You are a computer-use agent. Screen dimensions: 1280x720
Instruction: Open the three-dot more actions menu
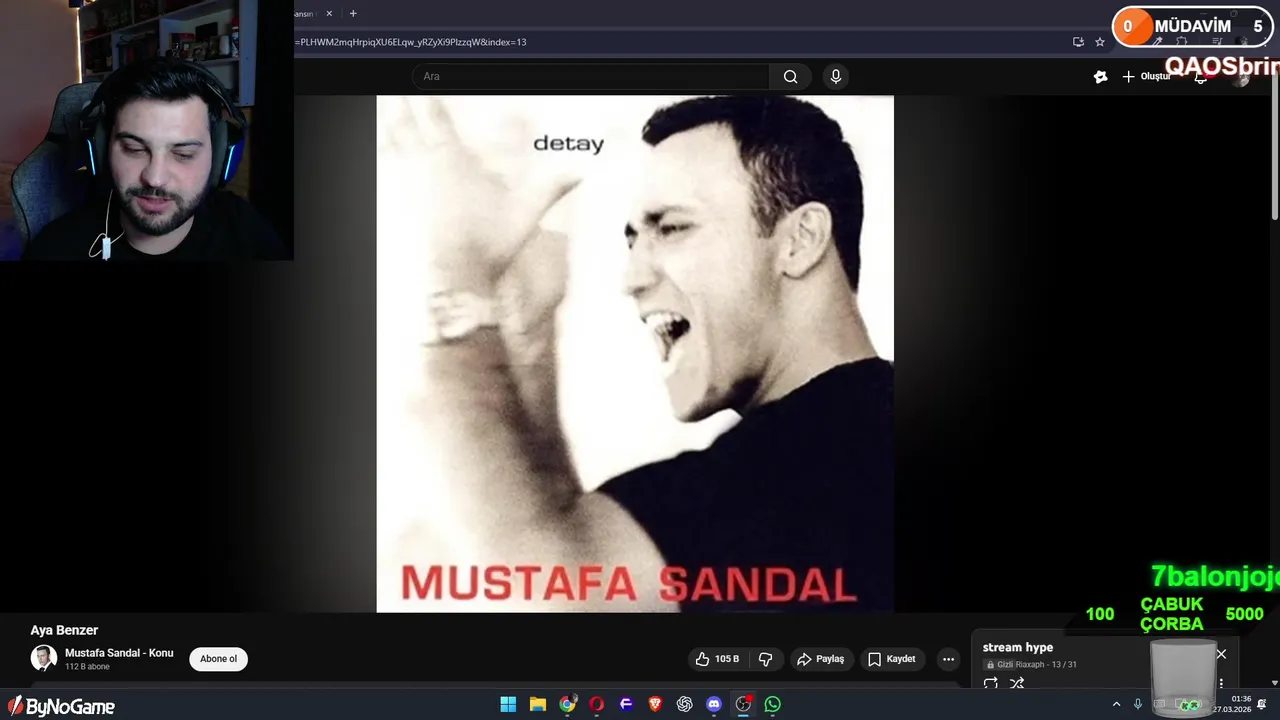tap(948, 659)
